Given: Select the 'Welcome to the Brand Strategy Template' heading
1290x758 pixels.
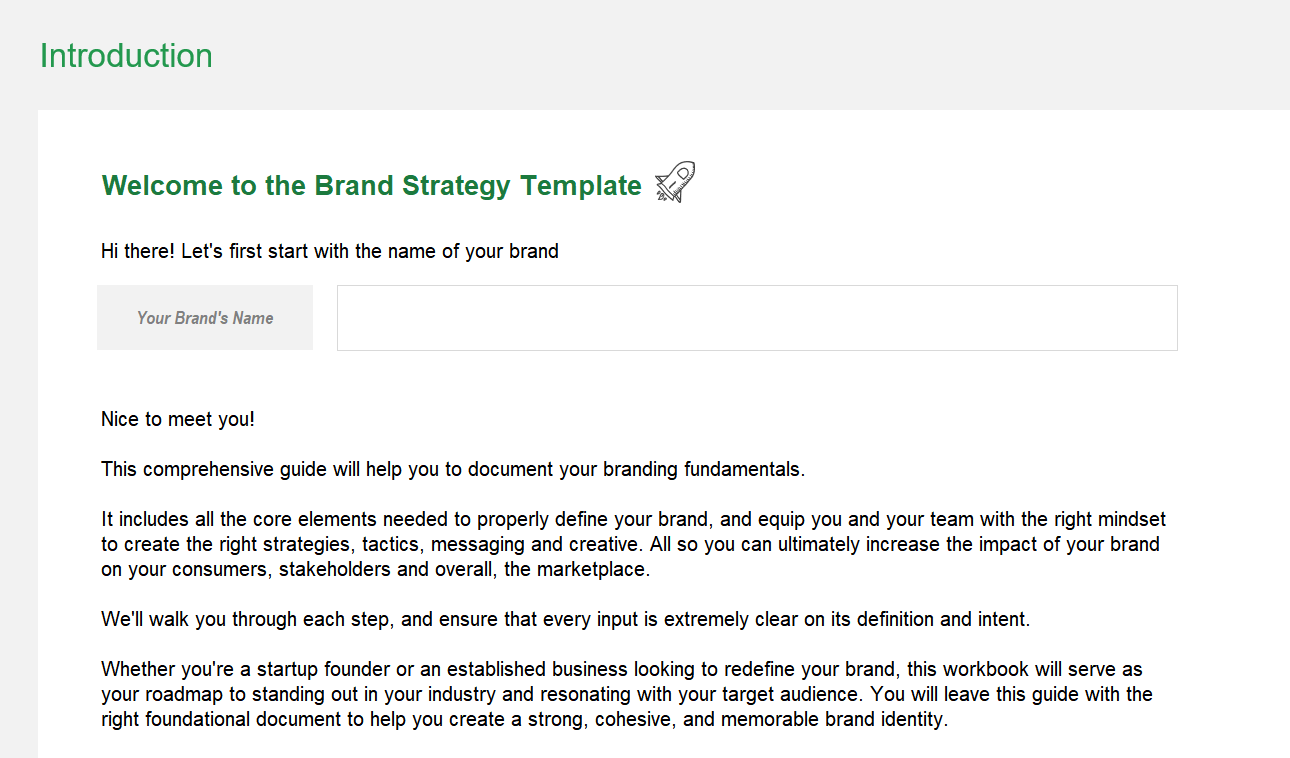Looking at the screenshot, I should point(371,185).
